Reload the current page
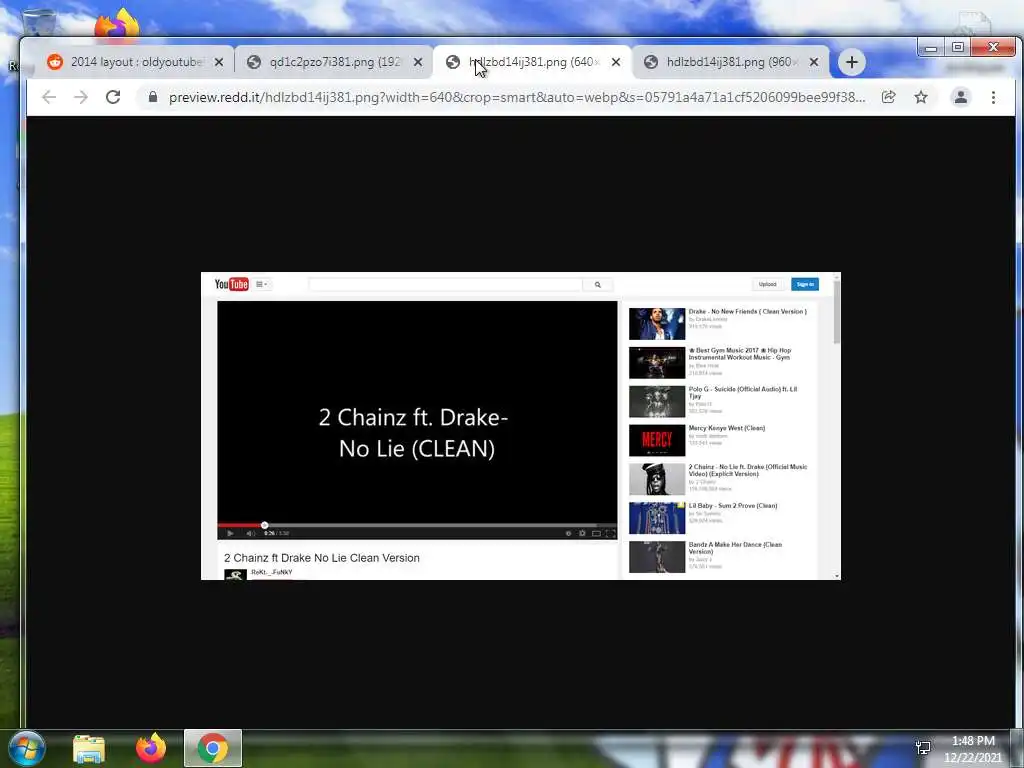Viewport: 1024px width, 768px height. pos(113,97)
